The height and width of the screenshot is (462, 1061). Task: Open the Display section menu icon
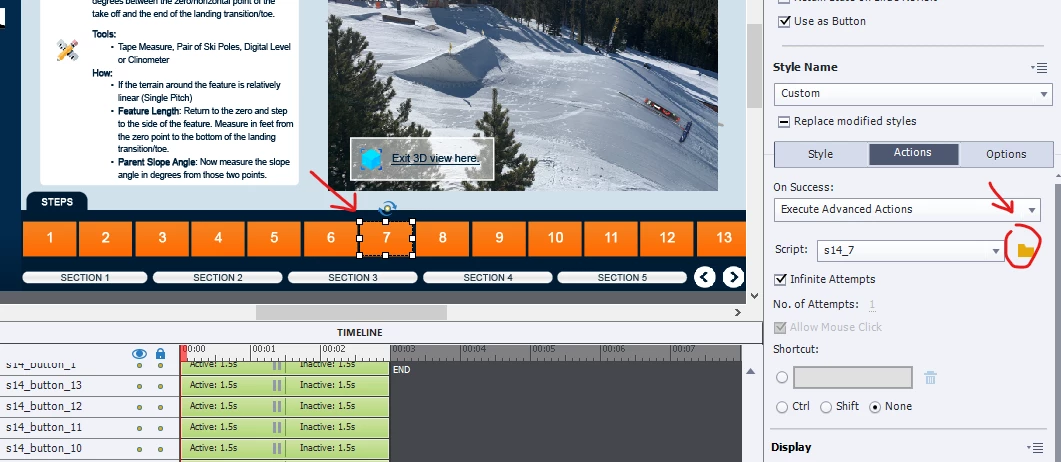tap(1035, 447)
